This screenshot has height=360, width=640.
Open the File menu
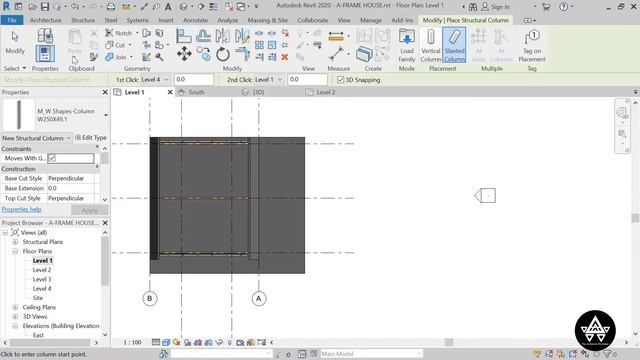click(x=12, y=20)
